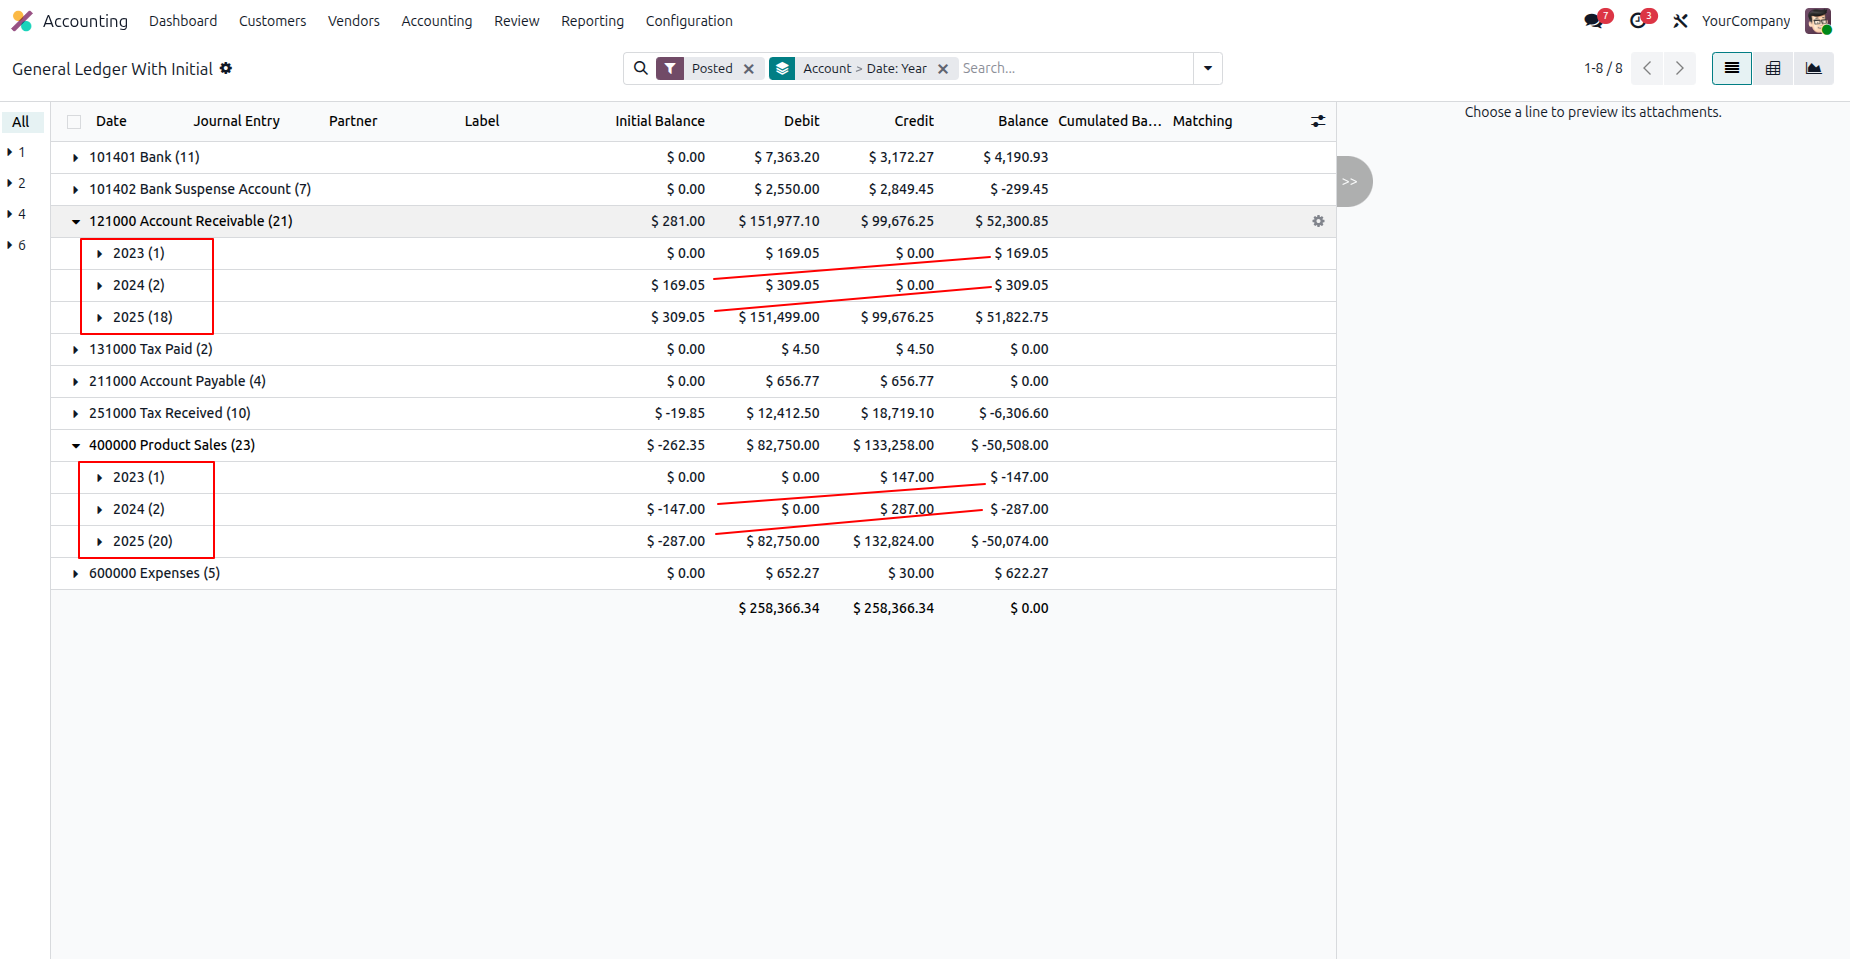Image resolution: width=1850 pixels, height=959 pixels.
Task: Open the Accounting app logo icon
Action: click(22, 21)
